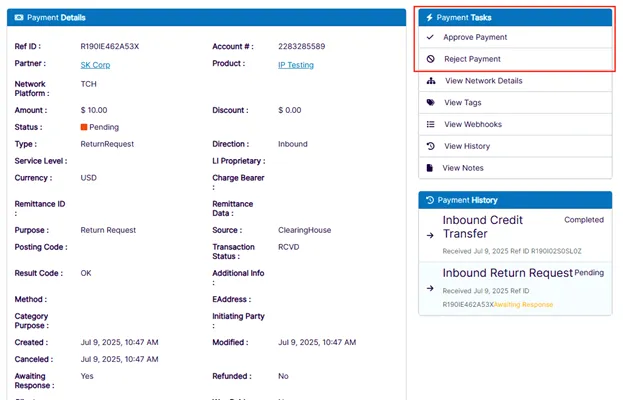Approve Payment in the tasks list

[x=515, y=37]
